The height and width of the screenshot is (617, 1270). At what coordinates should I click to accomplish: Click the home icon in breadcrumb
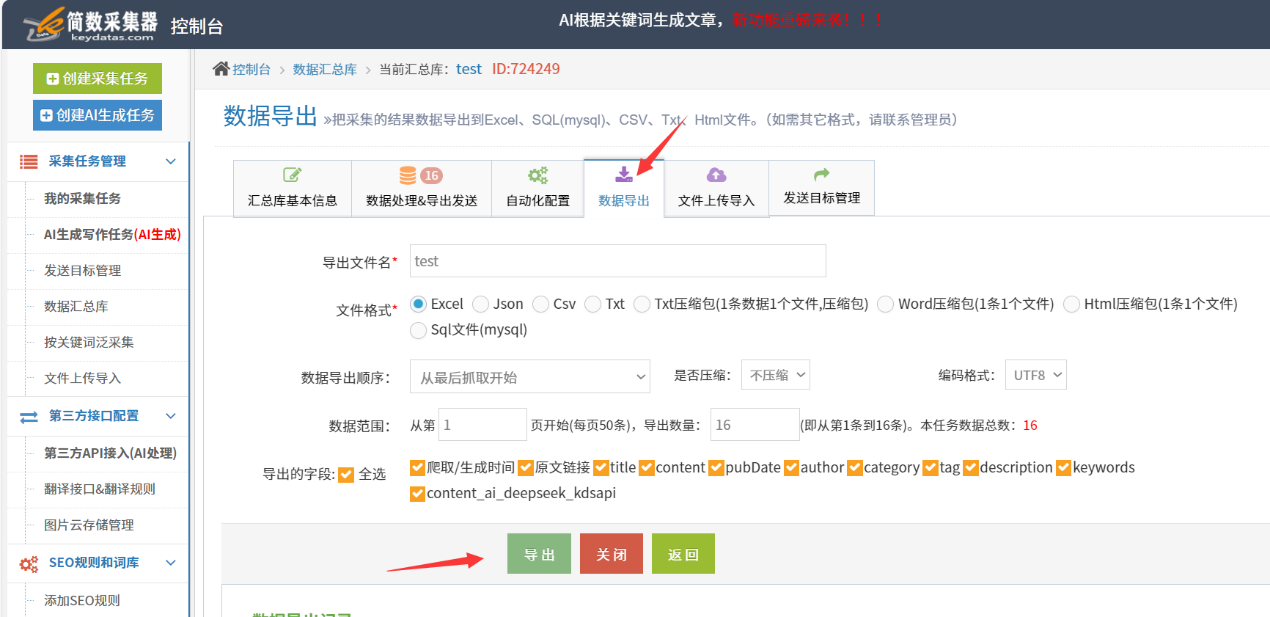(221, 68)
